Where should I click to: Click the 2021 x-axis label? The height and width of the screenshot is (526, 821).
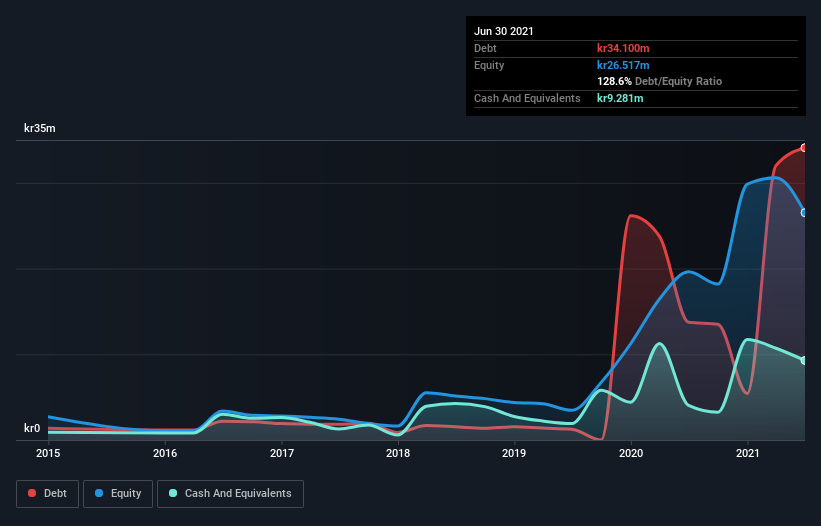point(748,453)
